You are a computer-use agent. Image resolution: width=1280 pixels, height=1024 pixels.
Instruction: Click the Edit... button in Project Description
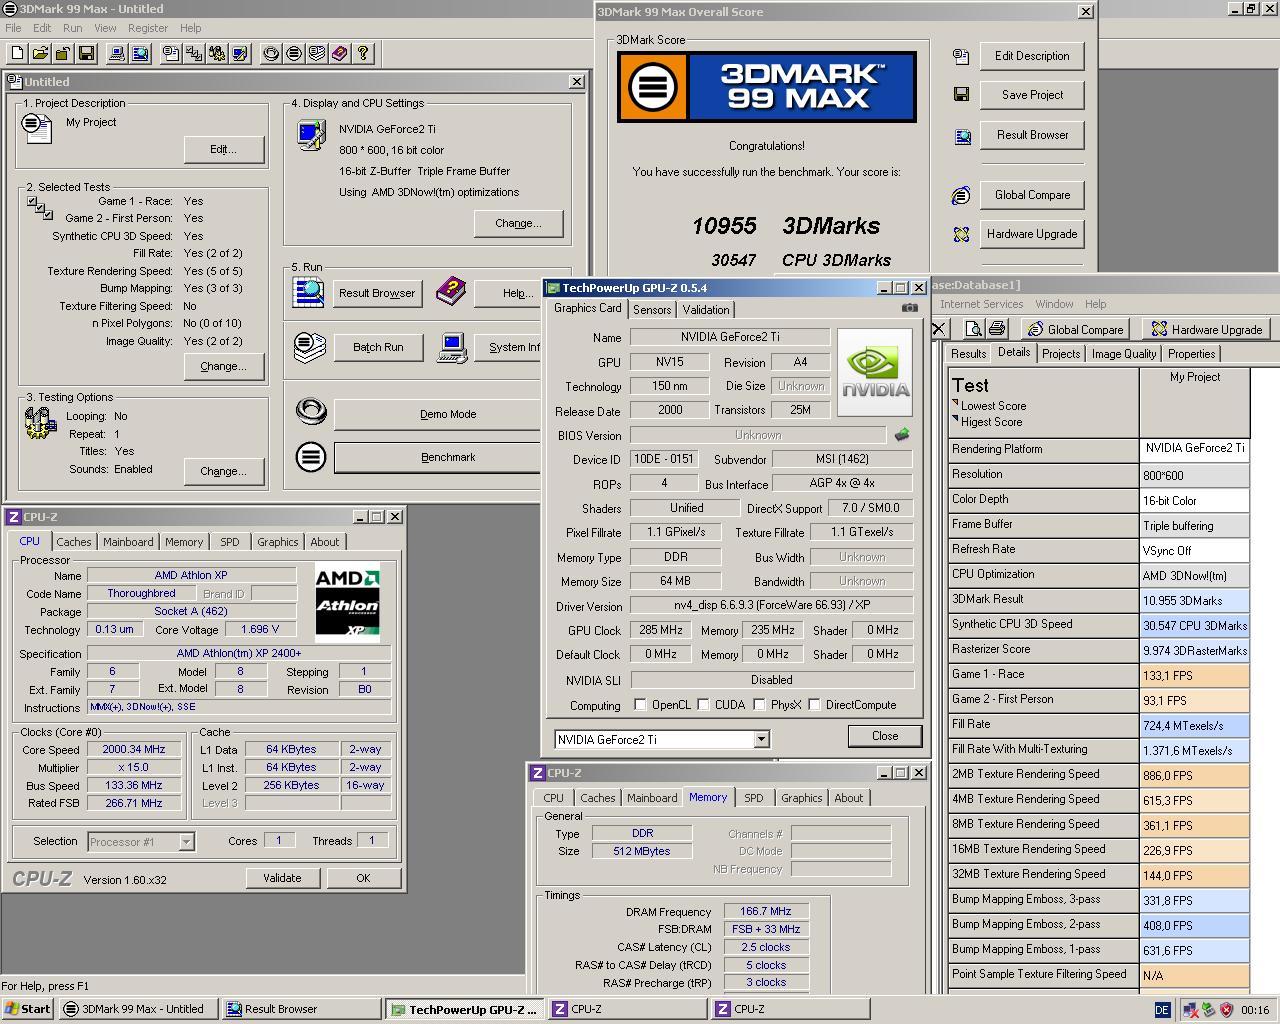pos(224,149)
